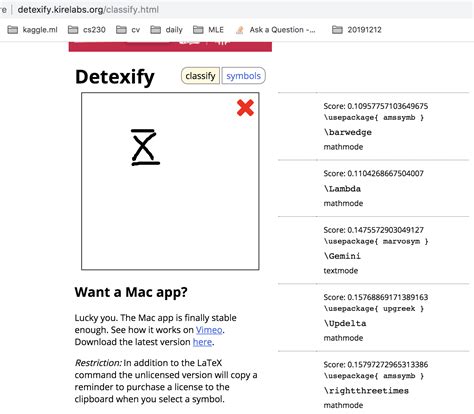The image size is (474, 414).
Task: Open the cv bookmark folder
Action: point(128,30)
